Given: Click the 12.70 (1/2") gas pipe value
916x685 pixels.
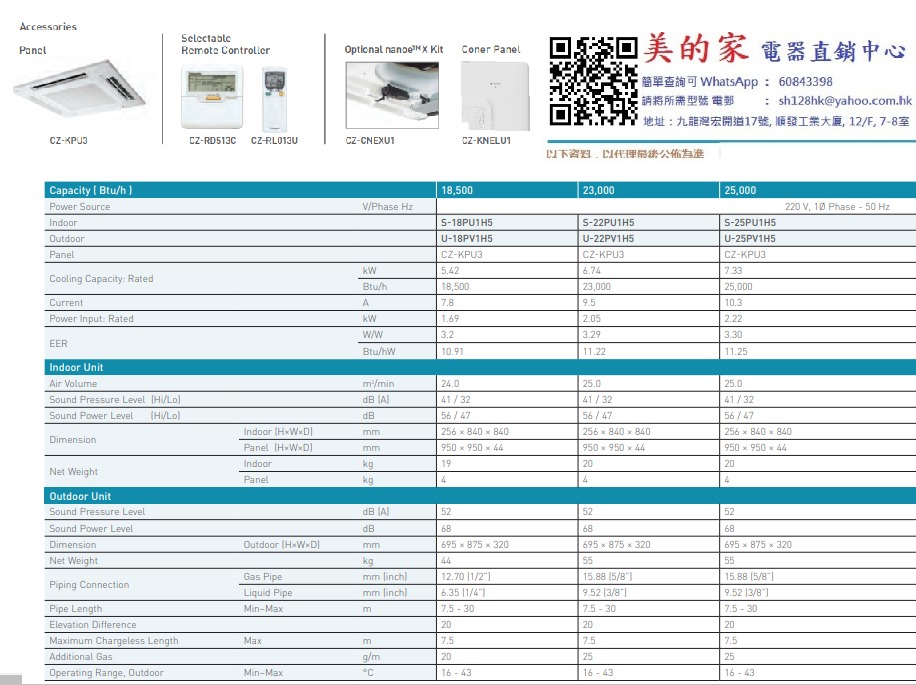Looking at the screenshot, I should coord(466,577).
